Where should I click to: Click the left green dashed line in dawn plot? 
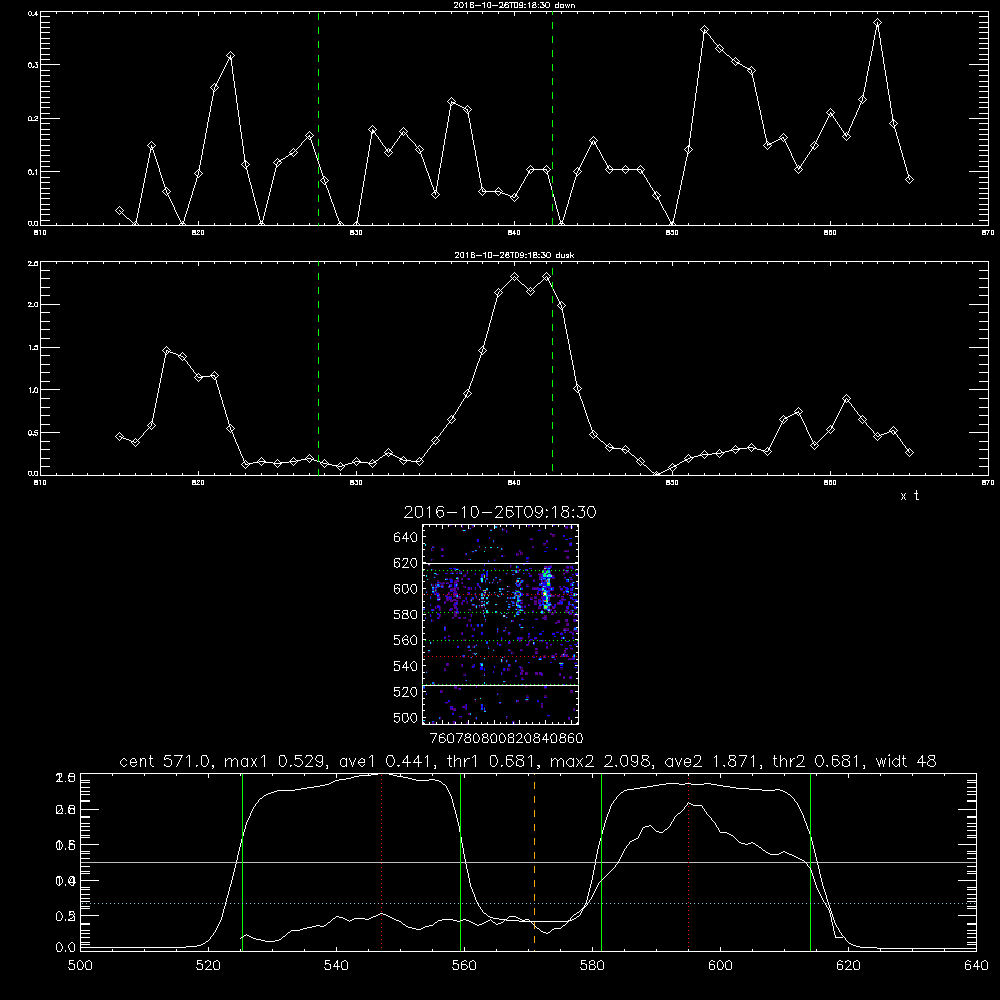coord(318,118)
